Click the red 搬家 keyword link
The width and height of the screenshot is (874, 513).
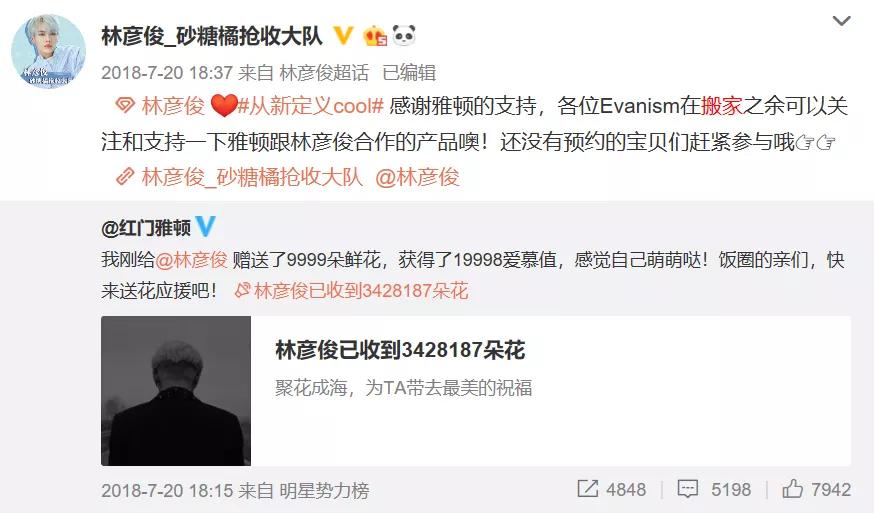(722, 105)
